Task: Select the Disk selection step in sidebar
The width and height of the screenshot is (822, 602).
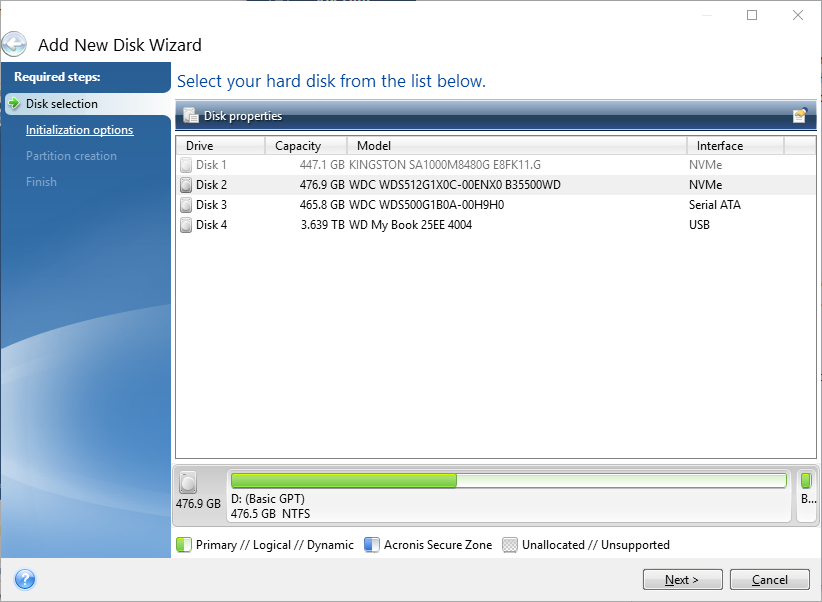Action: tap(62, 104)
